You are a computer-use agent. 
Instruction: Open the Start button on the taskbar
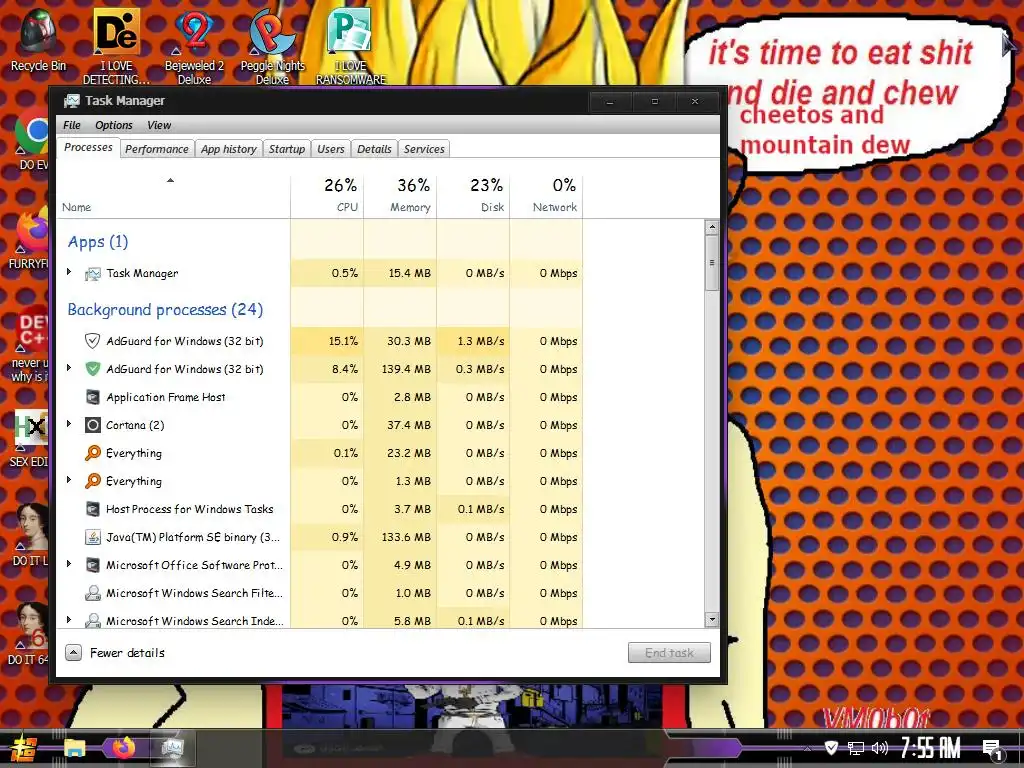pos(22,748)
